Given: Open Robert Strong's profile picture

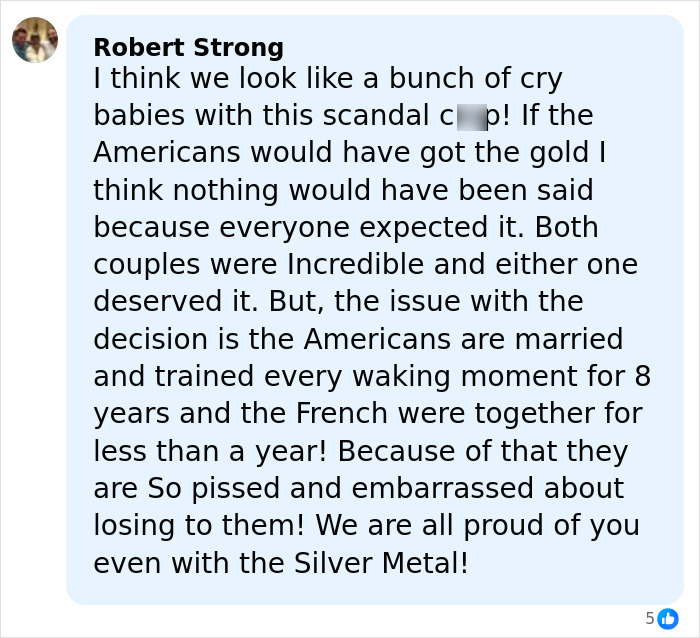Looking at the screenshot, I should pyautogui.click(x=35, y=40).
